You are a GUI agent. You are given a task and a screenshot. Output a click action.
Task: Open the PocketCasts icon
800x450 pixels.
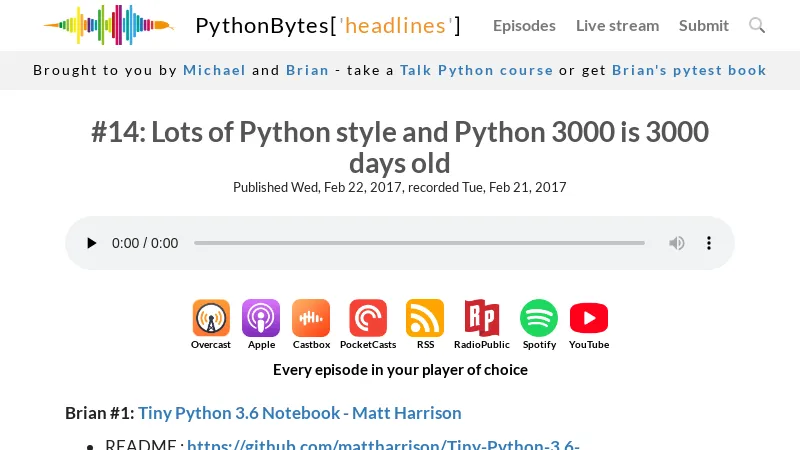(368, 319)
